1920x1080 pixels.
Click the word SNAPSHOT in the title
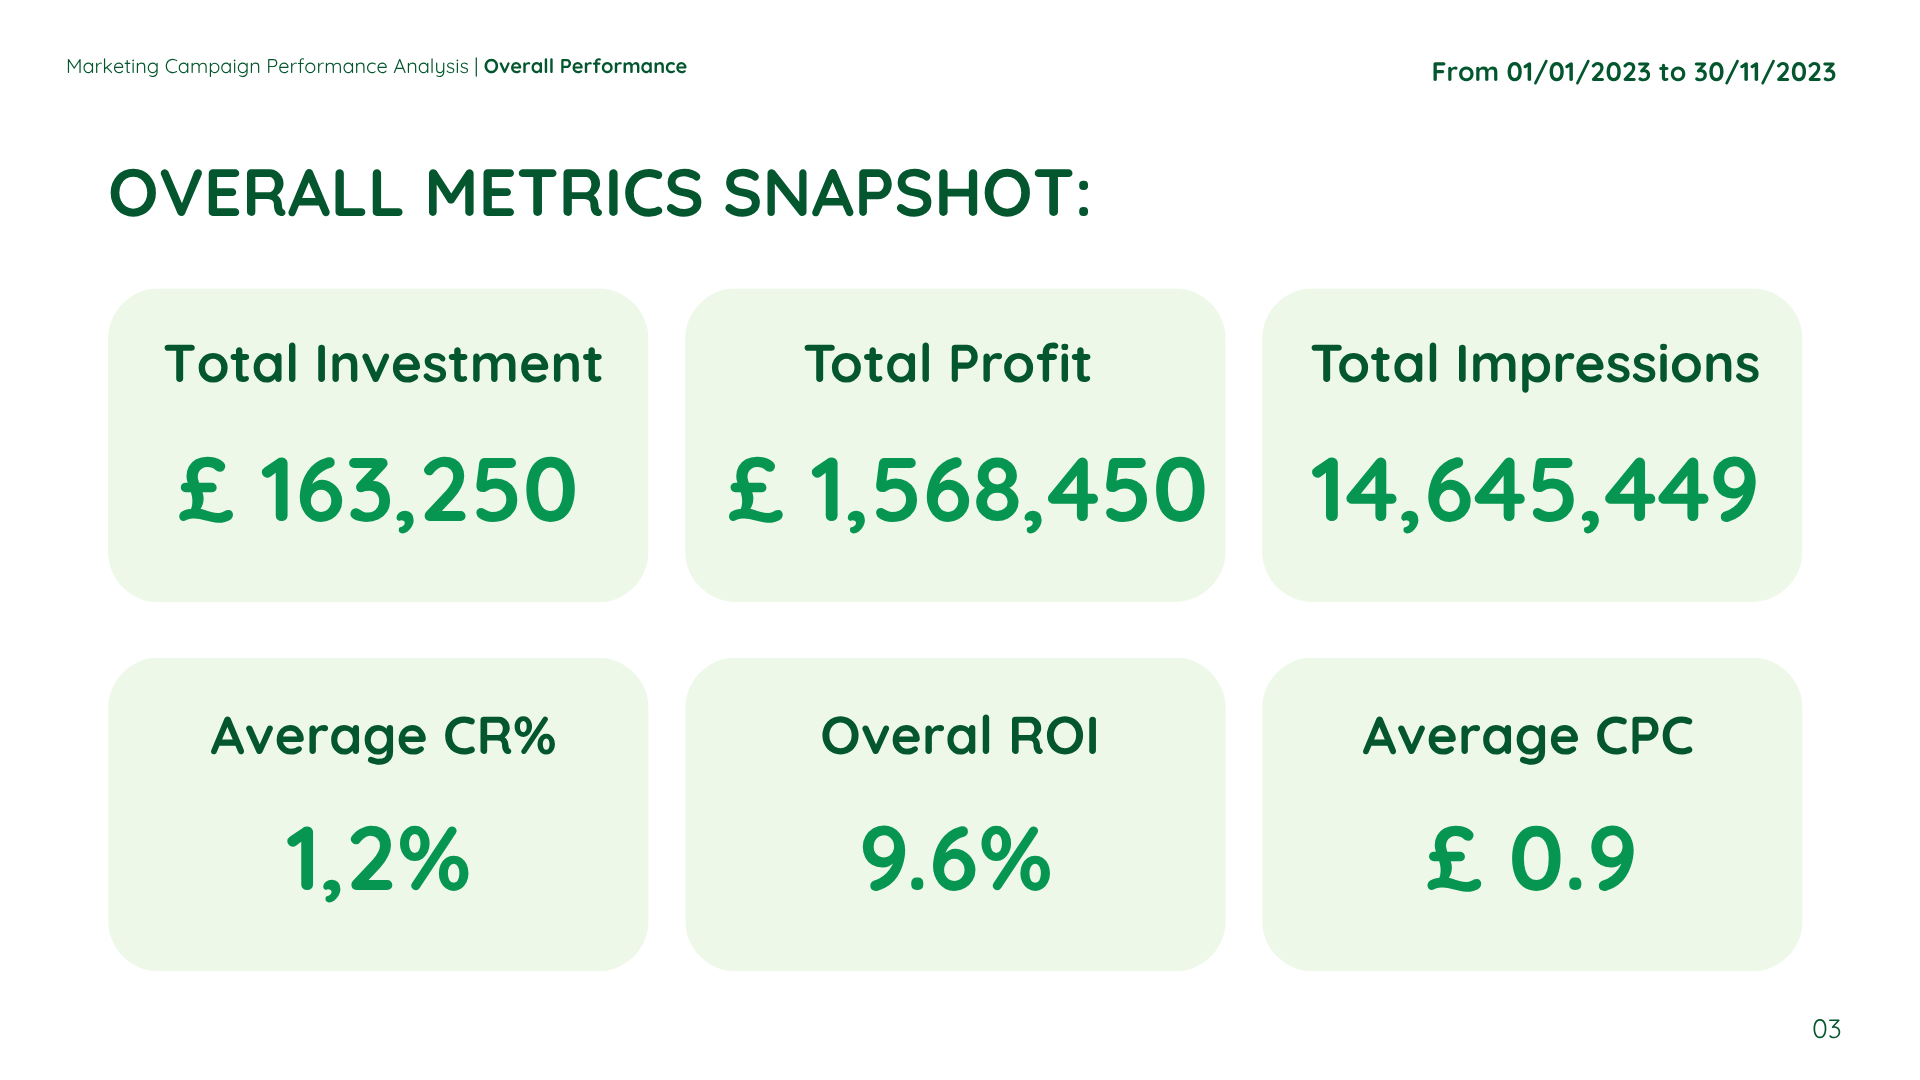pos(898,193)
